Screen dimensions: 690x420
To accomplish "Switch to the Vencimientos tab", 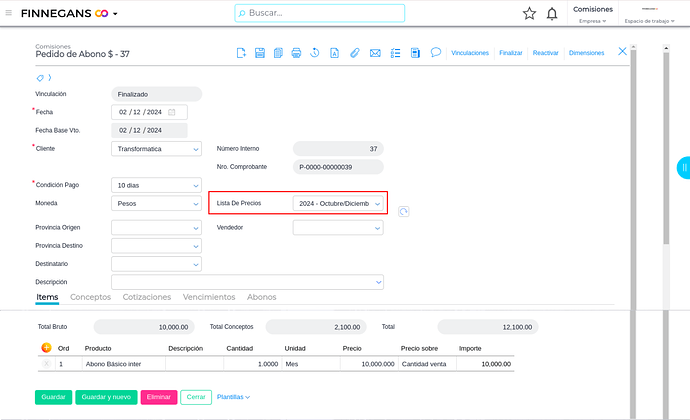I will pos(208,297).
